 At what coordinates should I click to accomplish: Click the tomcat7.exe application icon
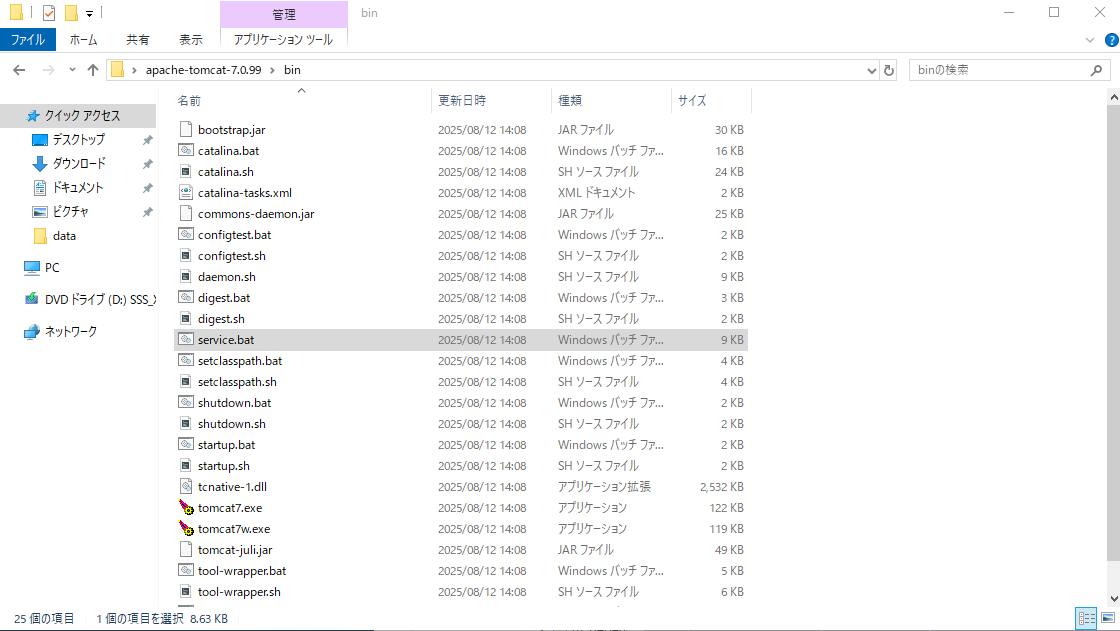[x=186, y=507]
